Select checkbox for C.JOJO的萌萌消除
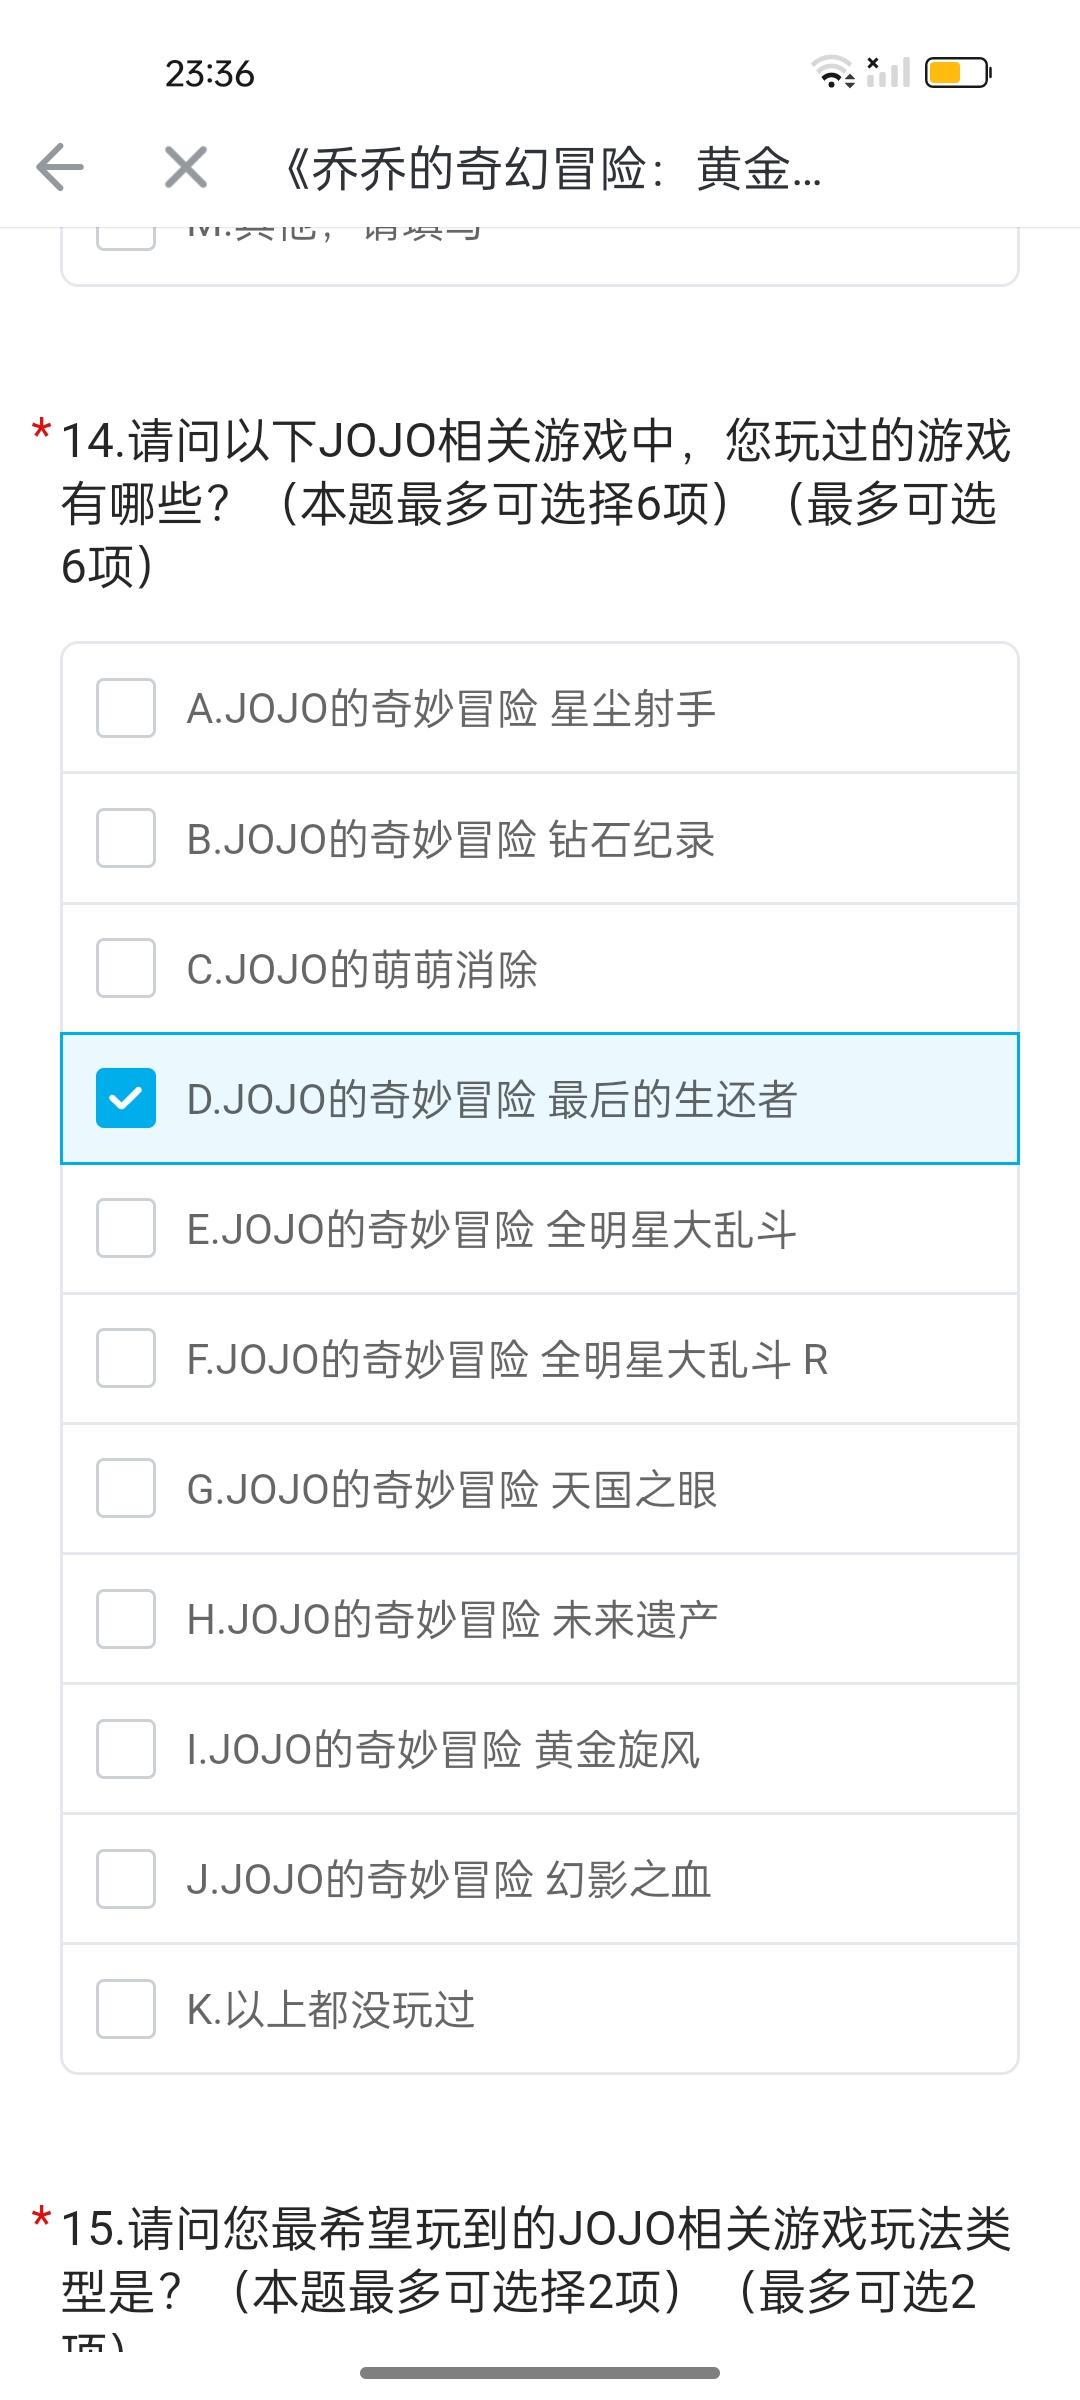1080x2400 pixels. tap(126, 968)
